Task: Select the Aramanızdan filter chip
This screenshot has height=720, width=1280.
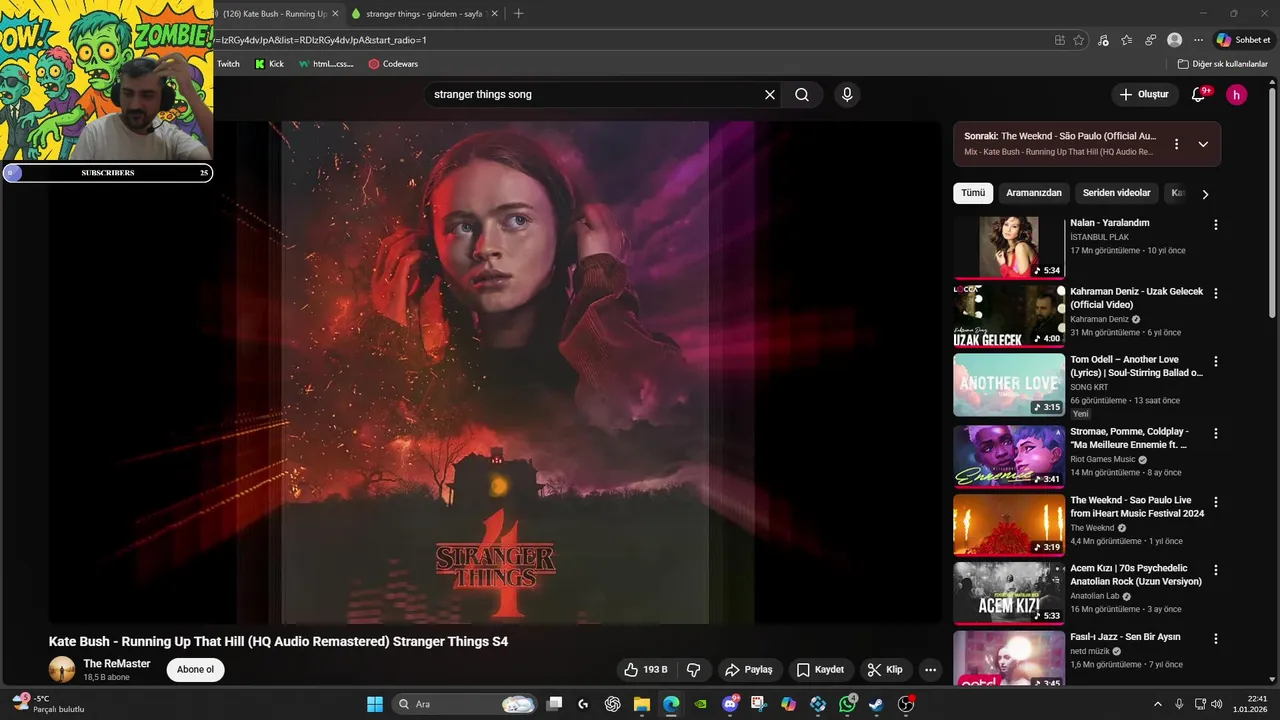Action: click(x=1034, y=193)
